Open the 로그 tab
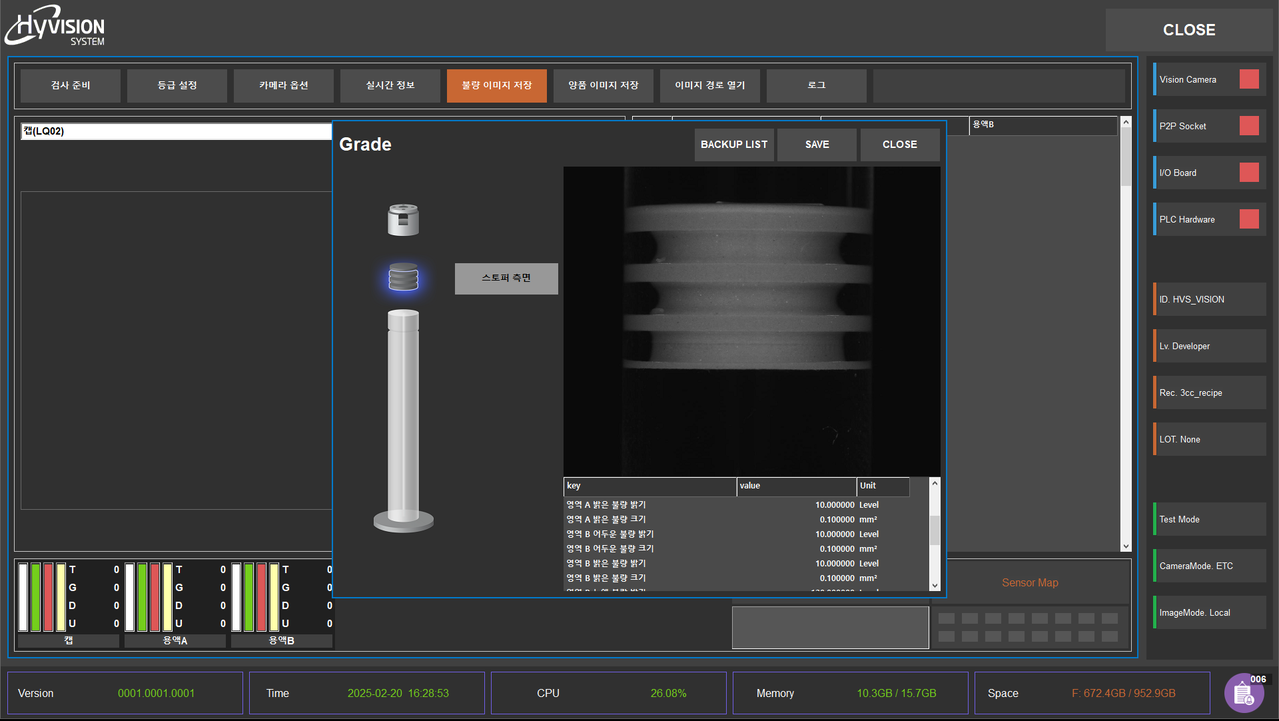This screenshot has height=721, width=1279. 816,86
